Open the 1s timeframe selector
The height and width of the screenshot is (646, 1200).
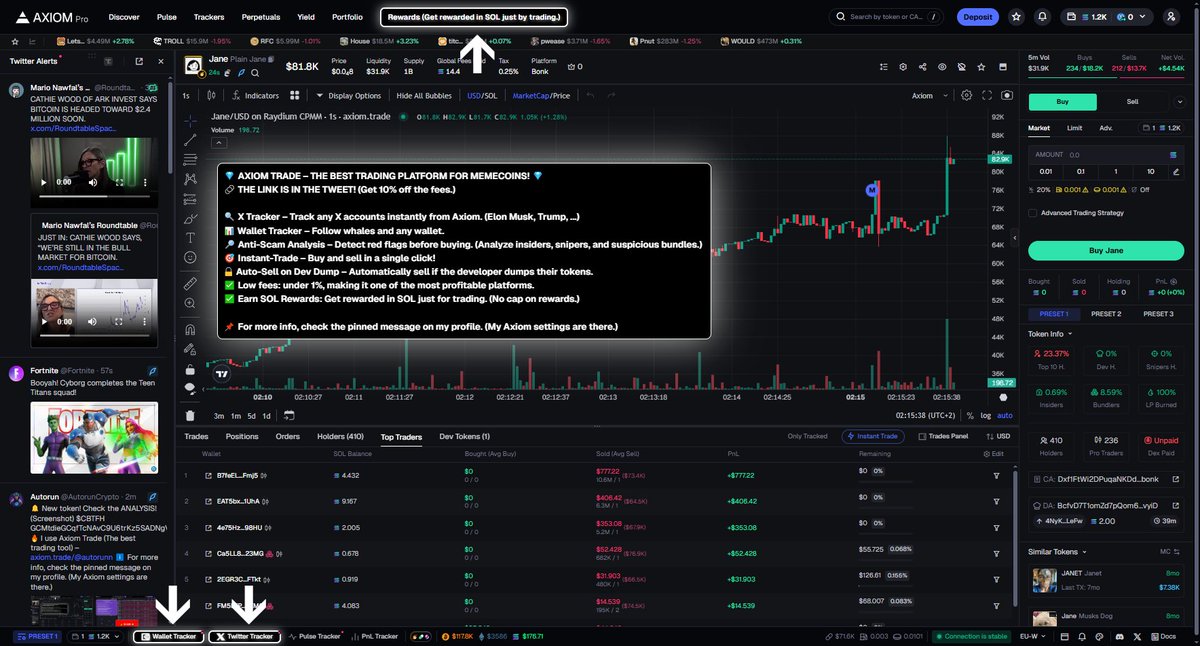coord(186,96)
